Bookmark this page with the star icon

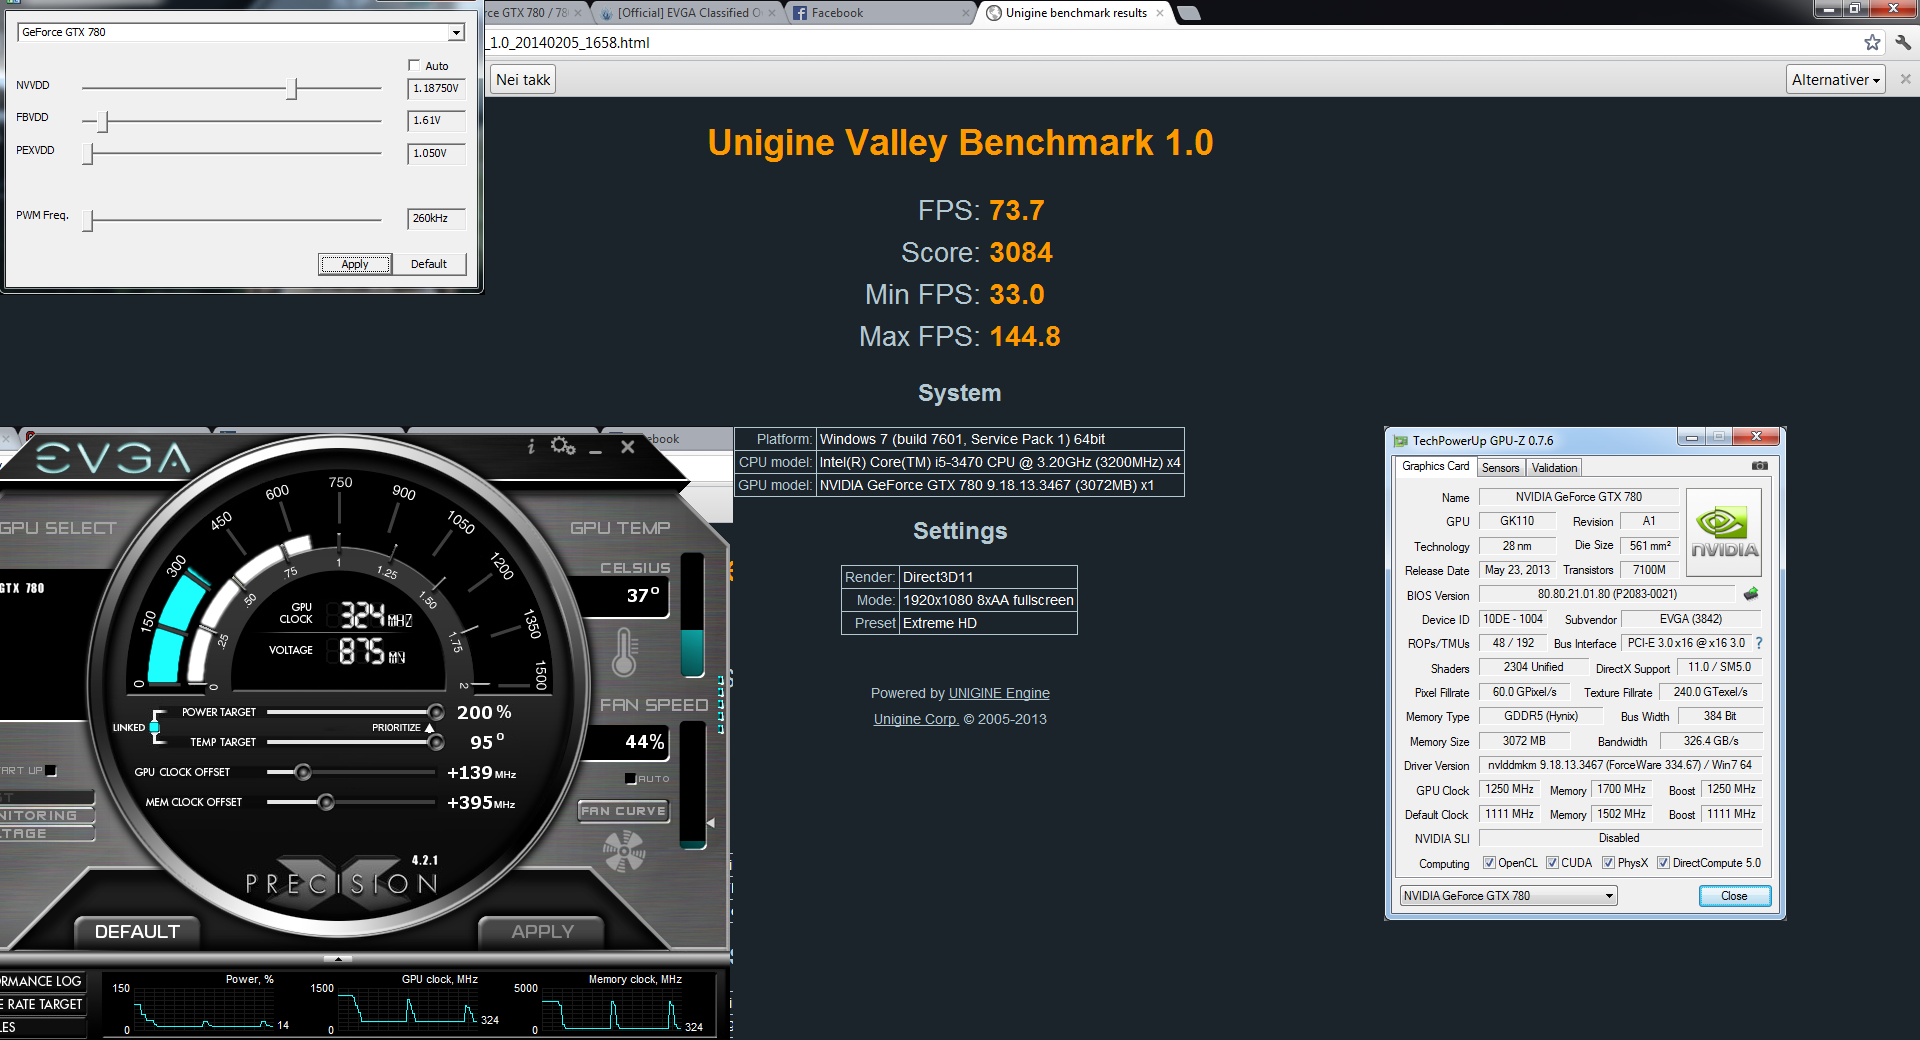click(1872, 42)
